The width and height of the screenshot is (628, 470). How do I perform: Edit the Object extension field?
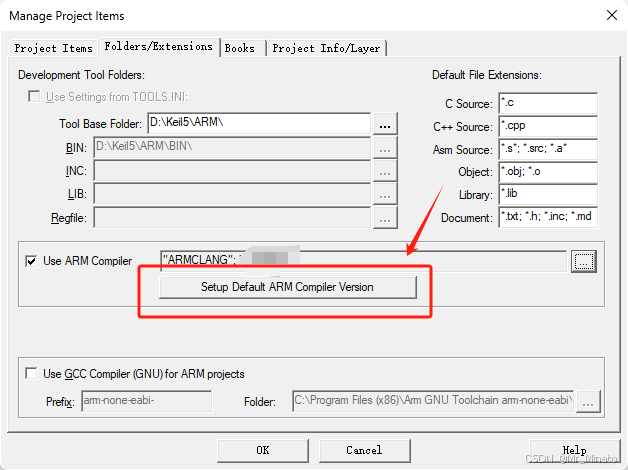point(548,172)
